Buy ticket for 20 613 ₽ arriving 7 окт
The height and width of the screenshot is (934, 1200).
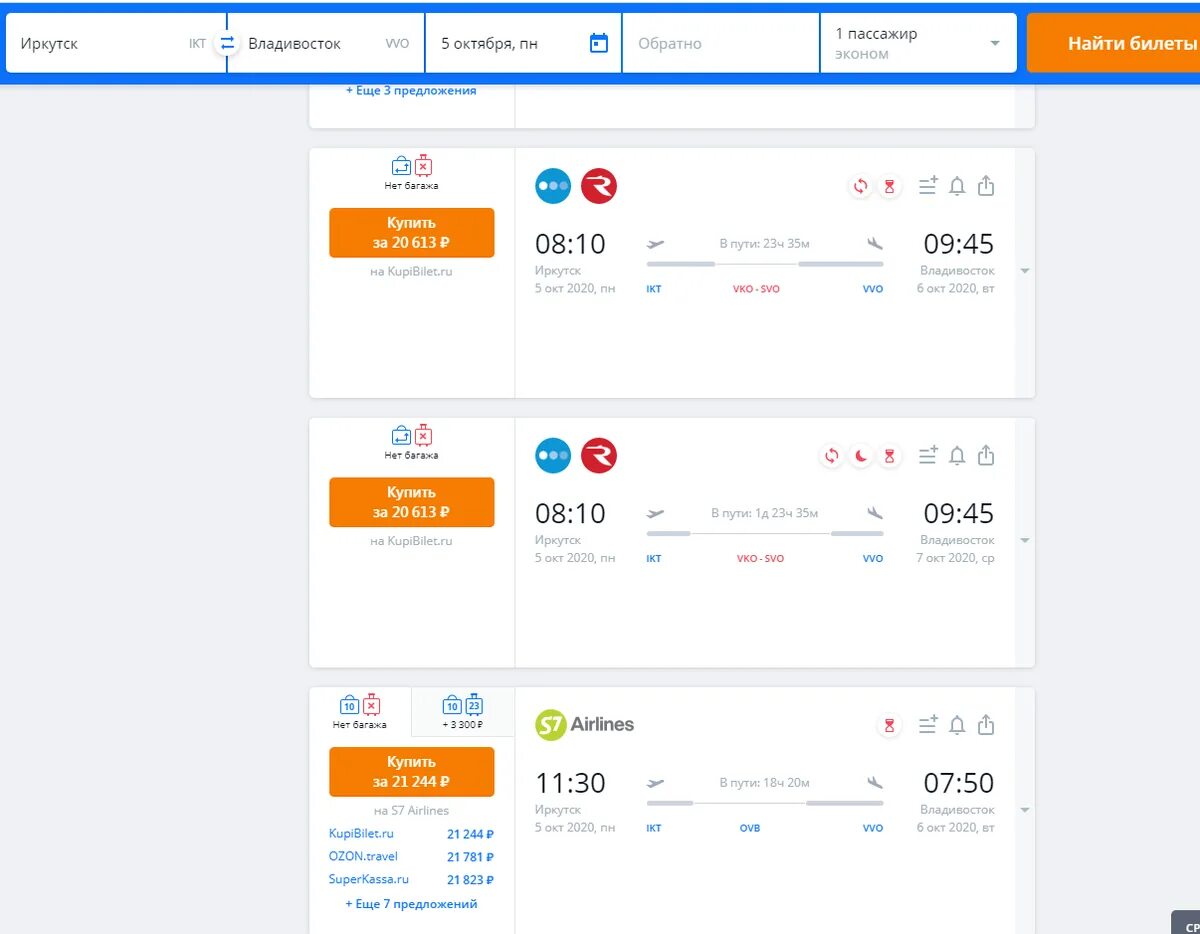click(x=412, y=502)
